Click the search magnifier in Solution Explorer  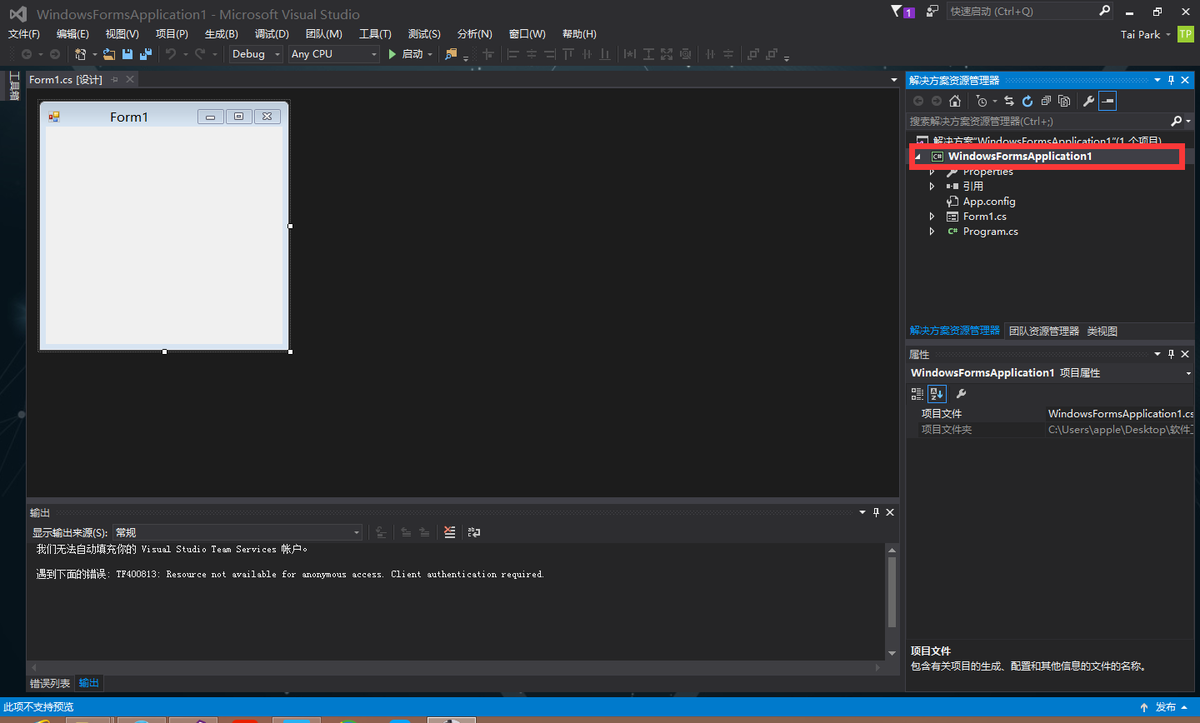[1176, 121]
